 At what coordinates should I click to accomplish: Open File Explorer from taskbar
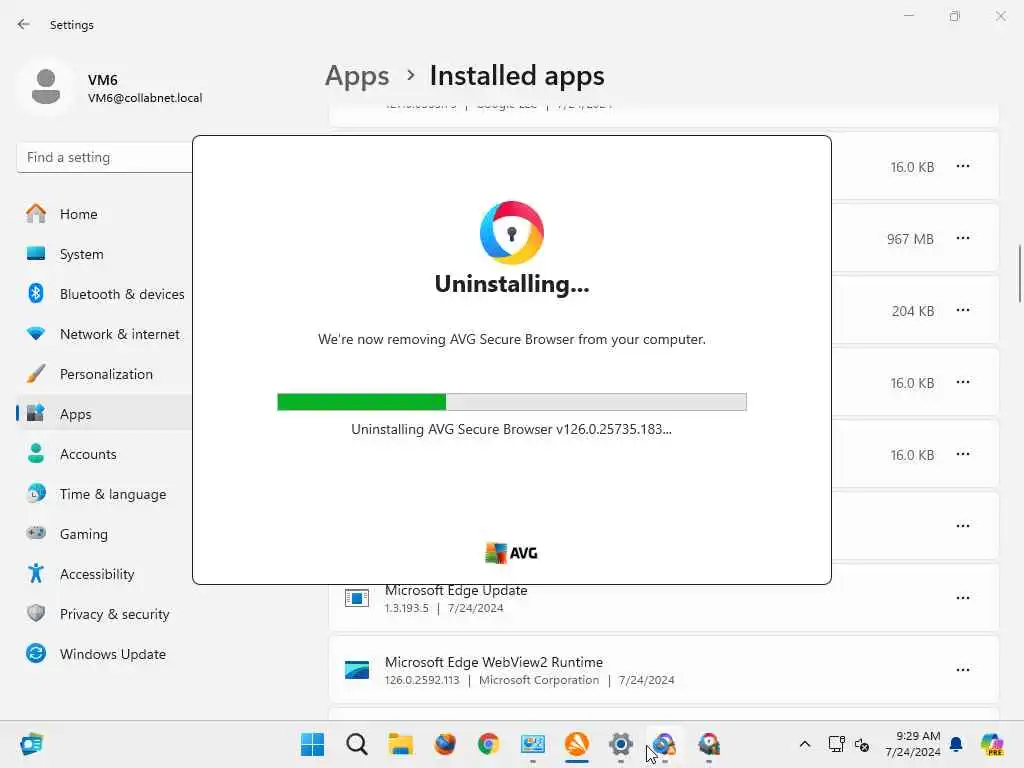(x=400, y=744)
